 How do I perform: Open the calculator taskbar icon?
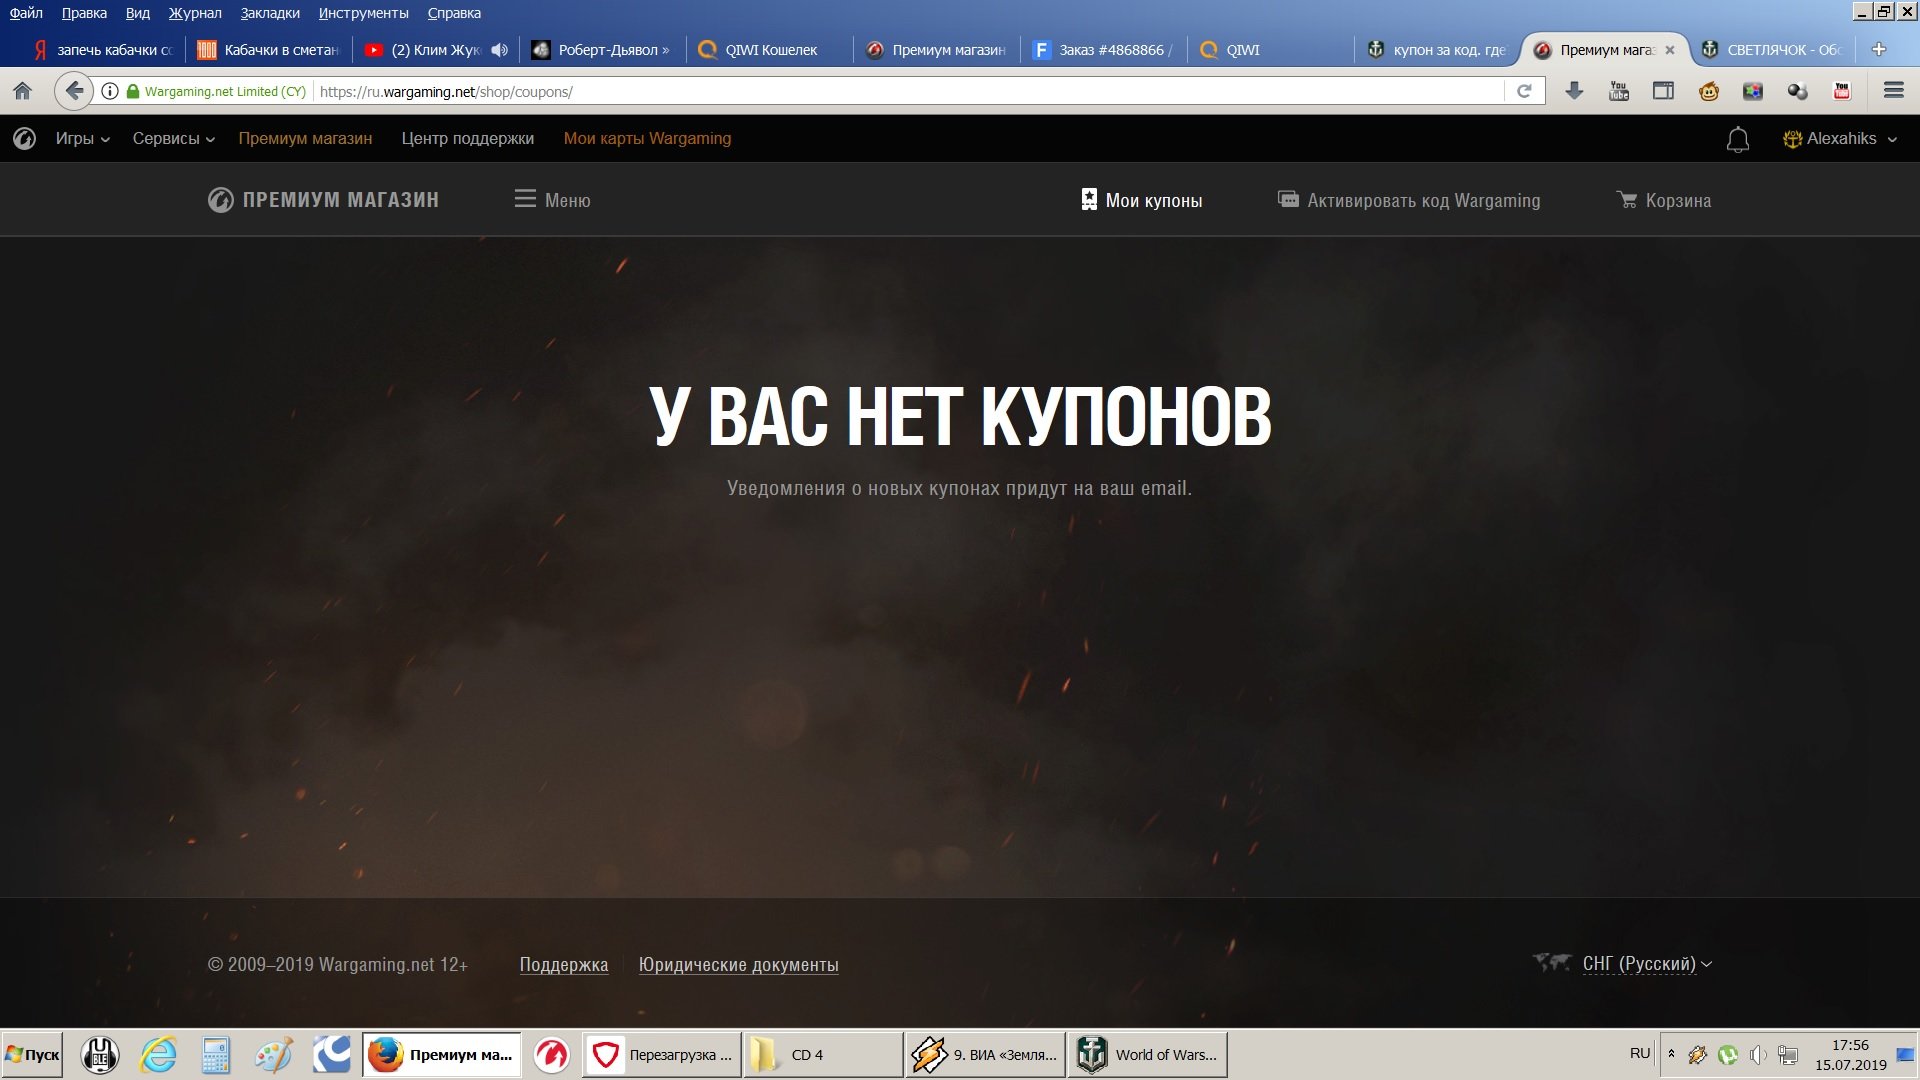coord(215,1055)
